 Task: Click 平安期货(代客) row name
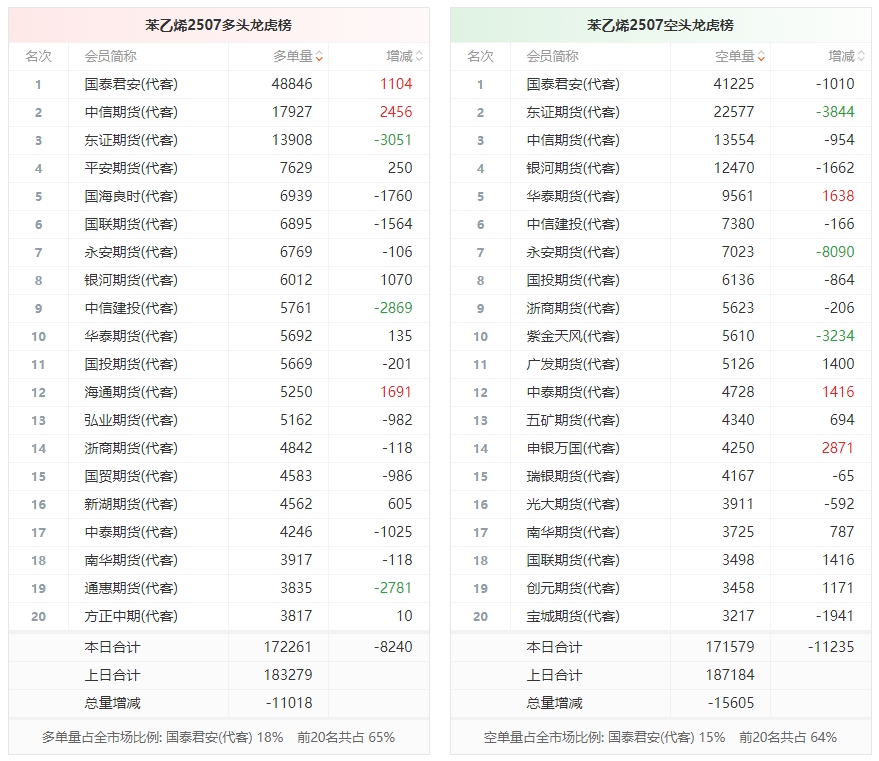coord(131,168)
